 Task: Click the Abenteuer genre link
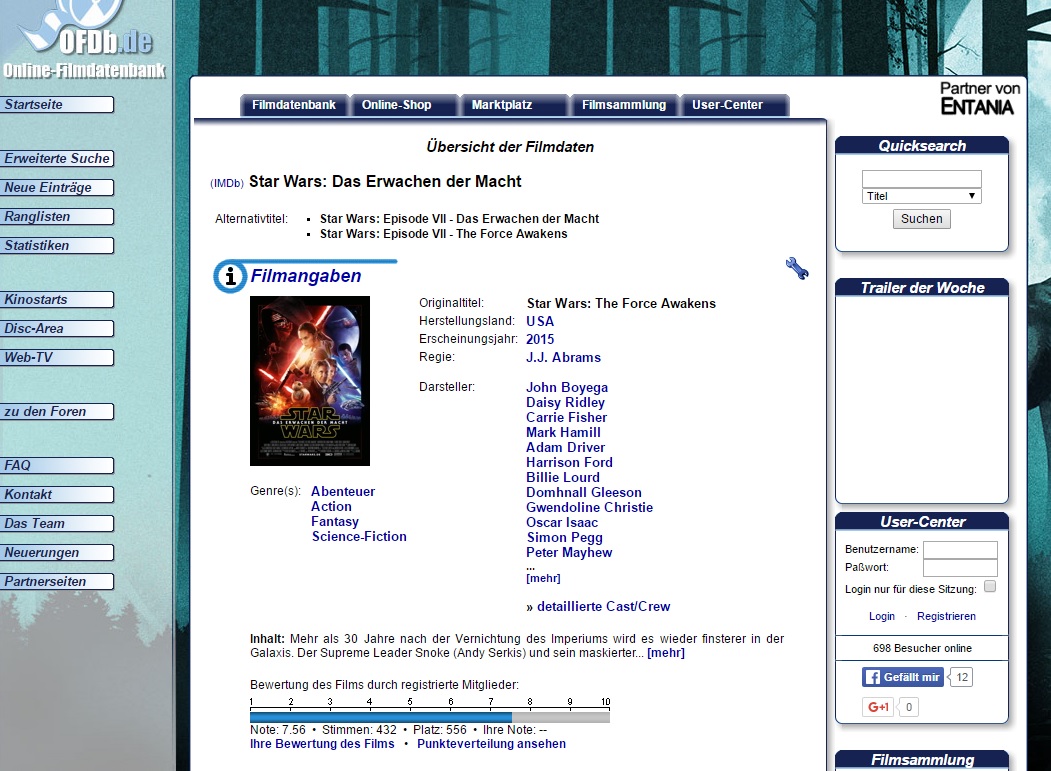[343, 491]
